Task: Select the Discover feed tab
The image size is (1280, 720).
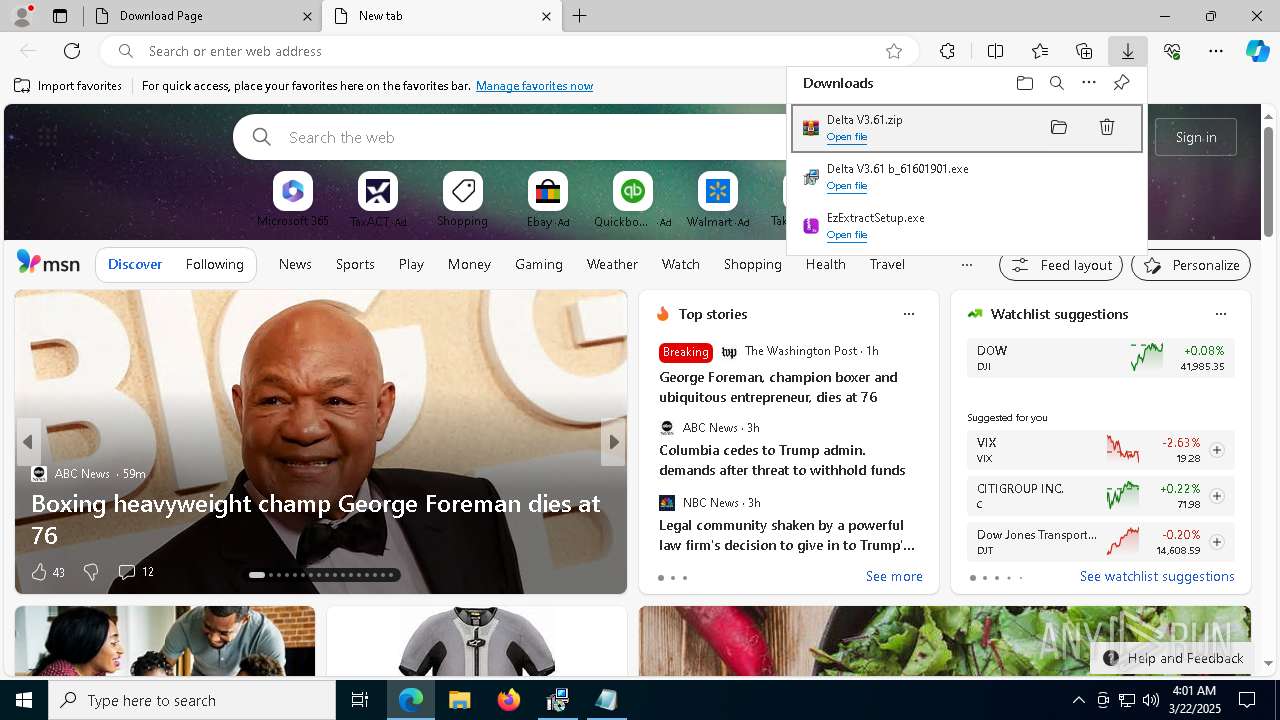Action: click(x=135, y=264)
